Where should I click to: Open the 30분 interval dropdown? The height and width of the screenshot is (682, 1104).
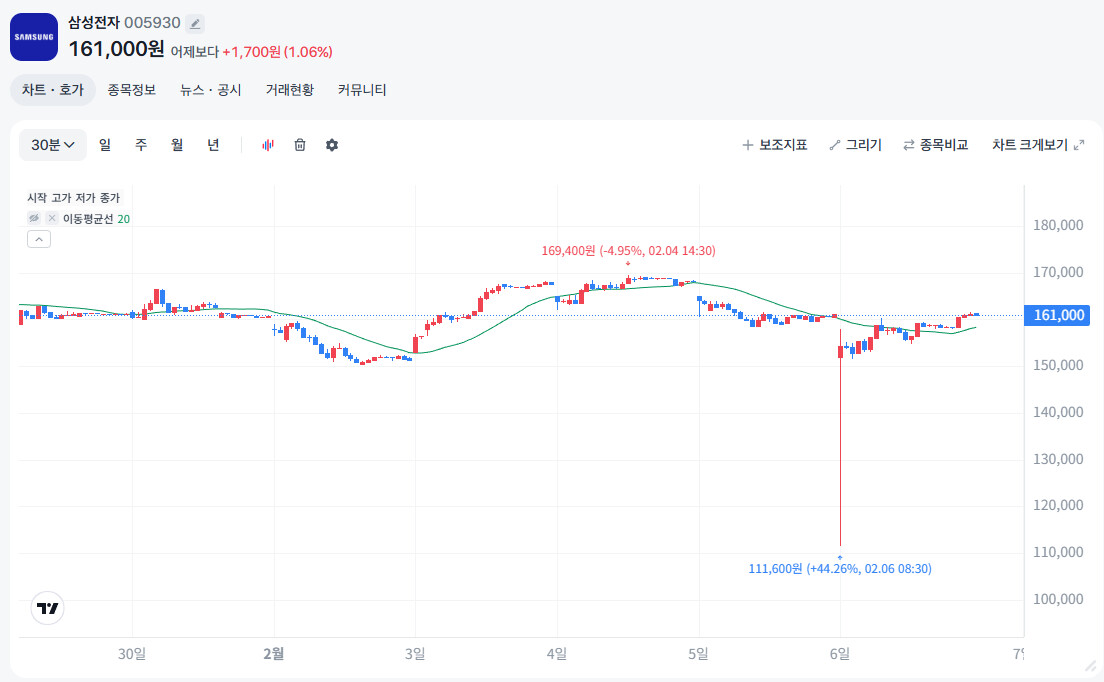(x=53, y=145)
